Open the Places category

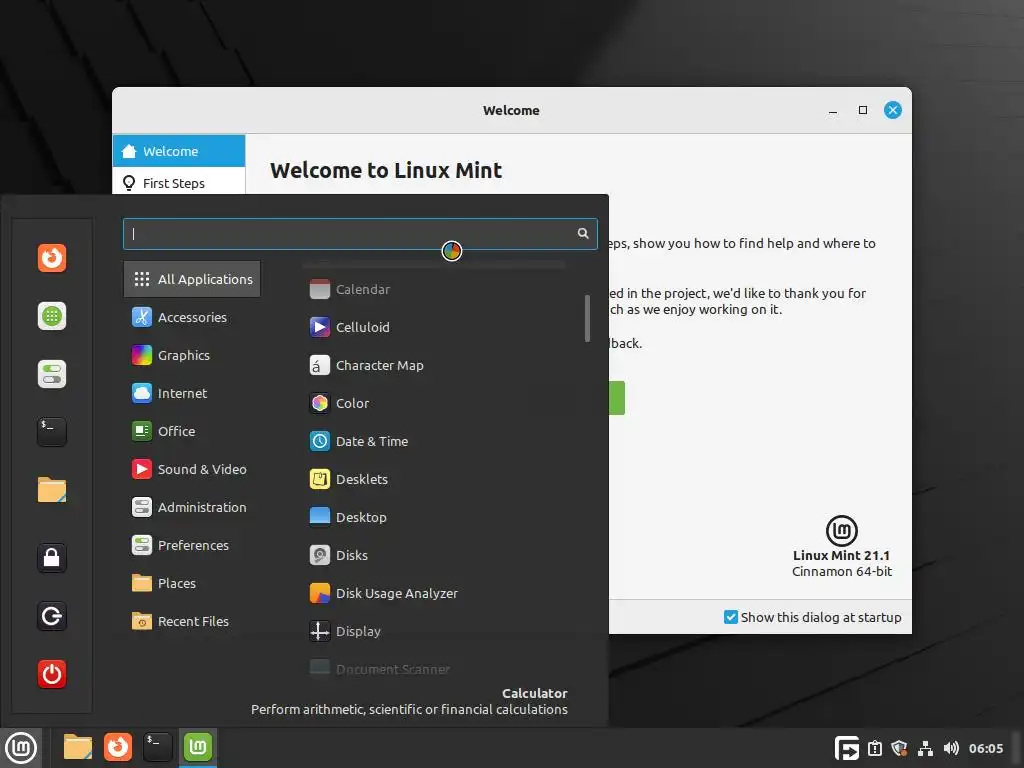pyautogui.click(x=192, y=583)
